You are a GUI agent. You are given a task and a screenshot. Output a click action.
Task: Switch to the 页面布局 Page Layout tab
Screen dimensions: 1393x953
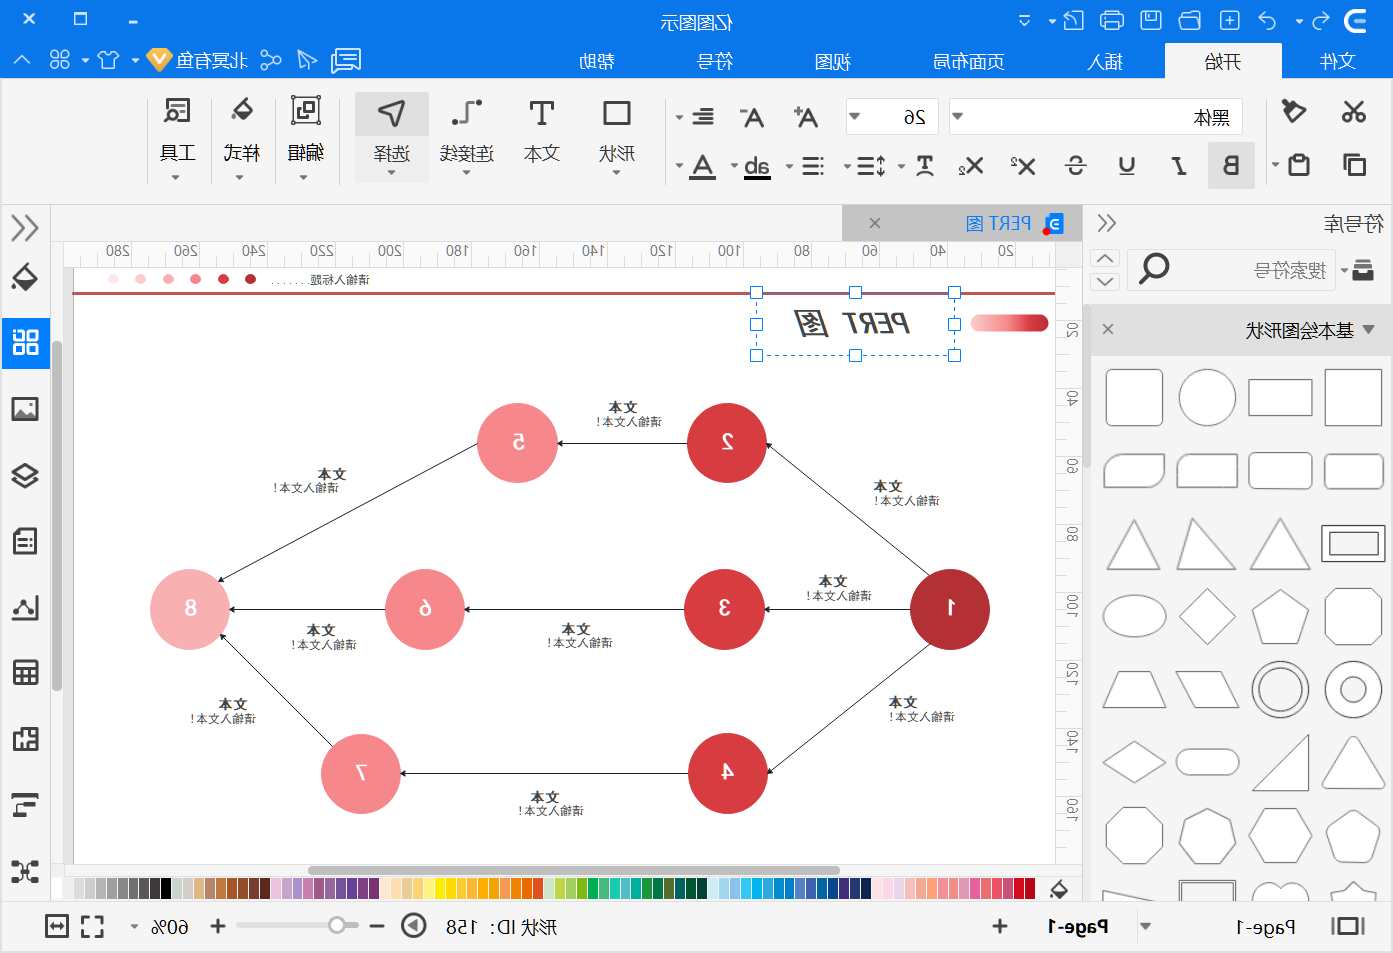pos(969,62)
